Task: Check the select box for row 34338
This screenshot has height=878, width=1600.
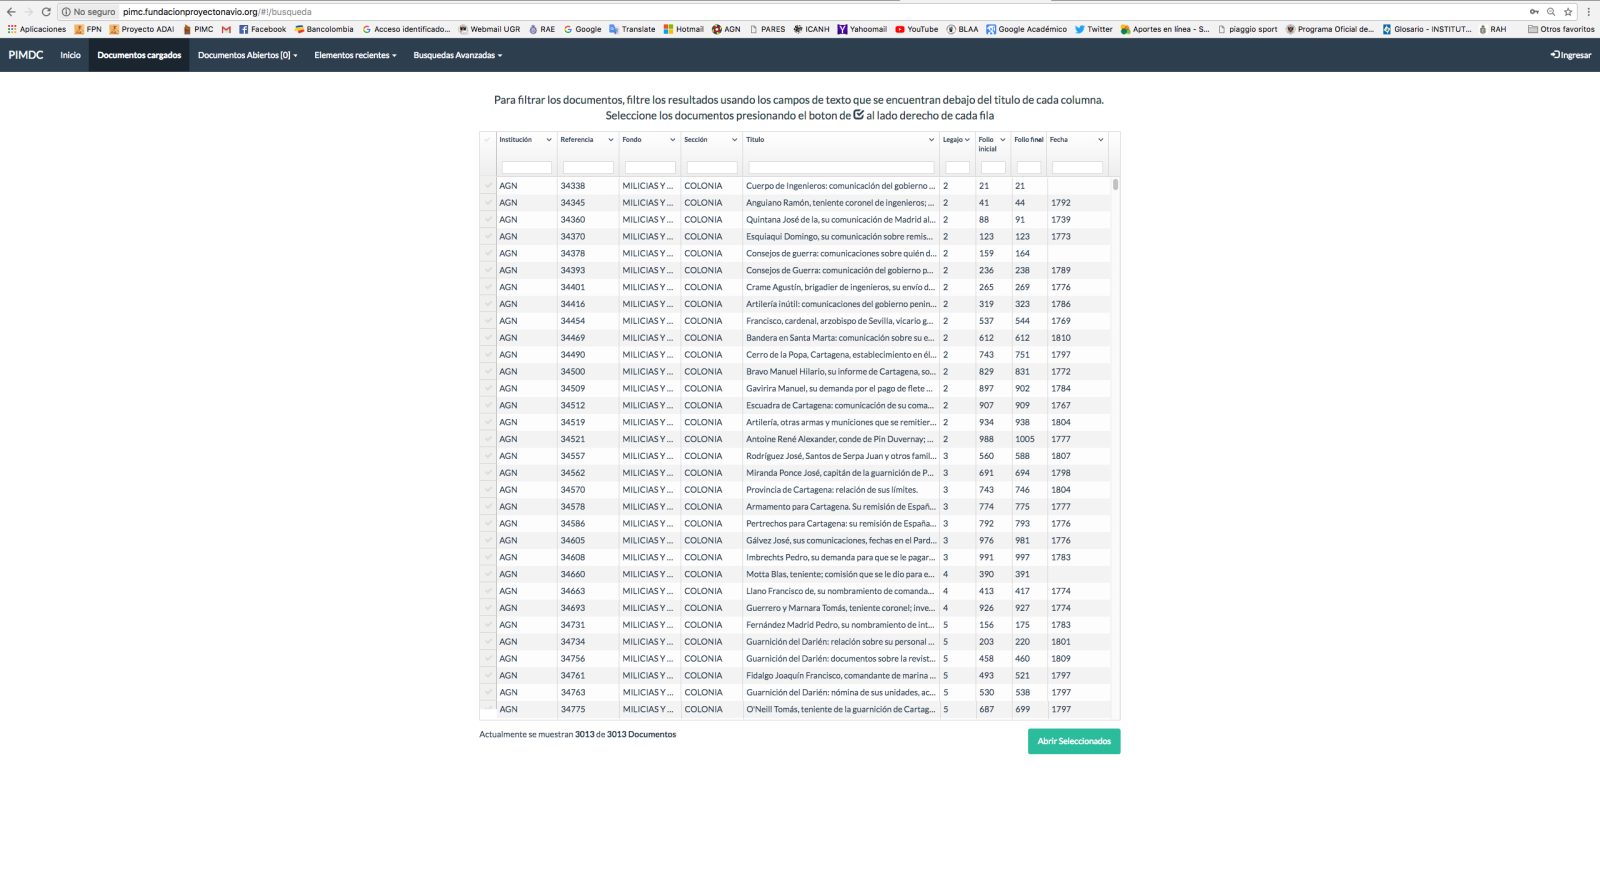Action: click(488, 186)
